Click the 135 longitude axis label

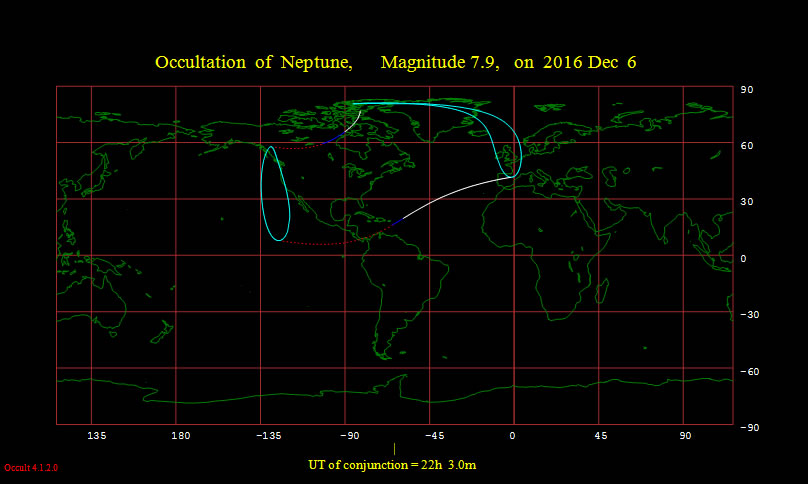click(x=97, y=436)
